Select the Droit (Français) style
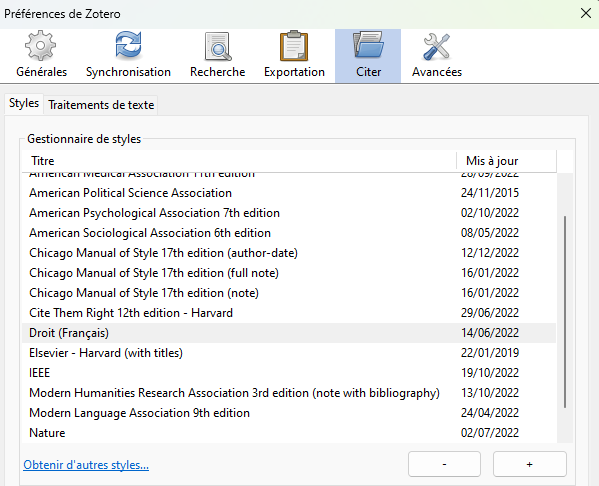599x486 pixels. pos(289,333)
